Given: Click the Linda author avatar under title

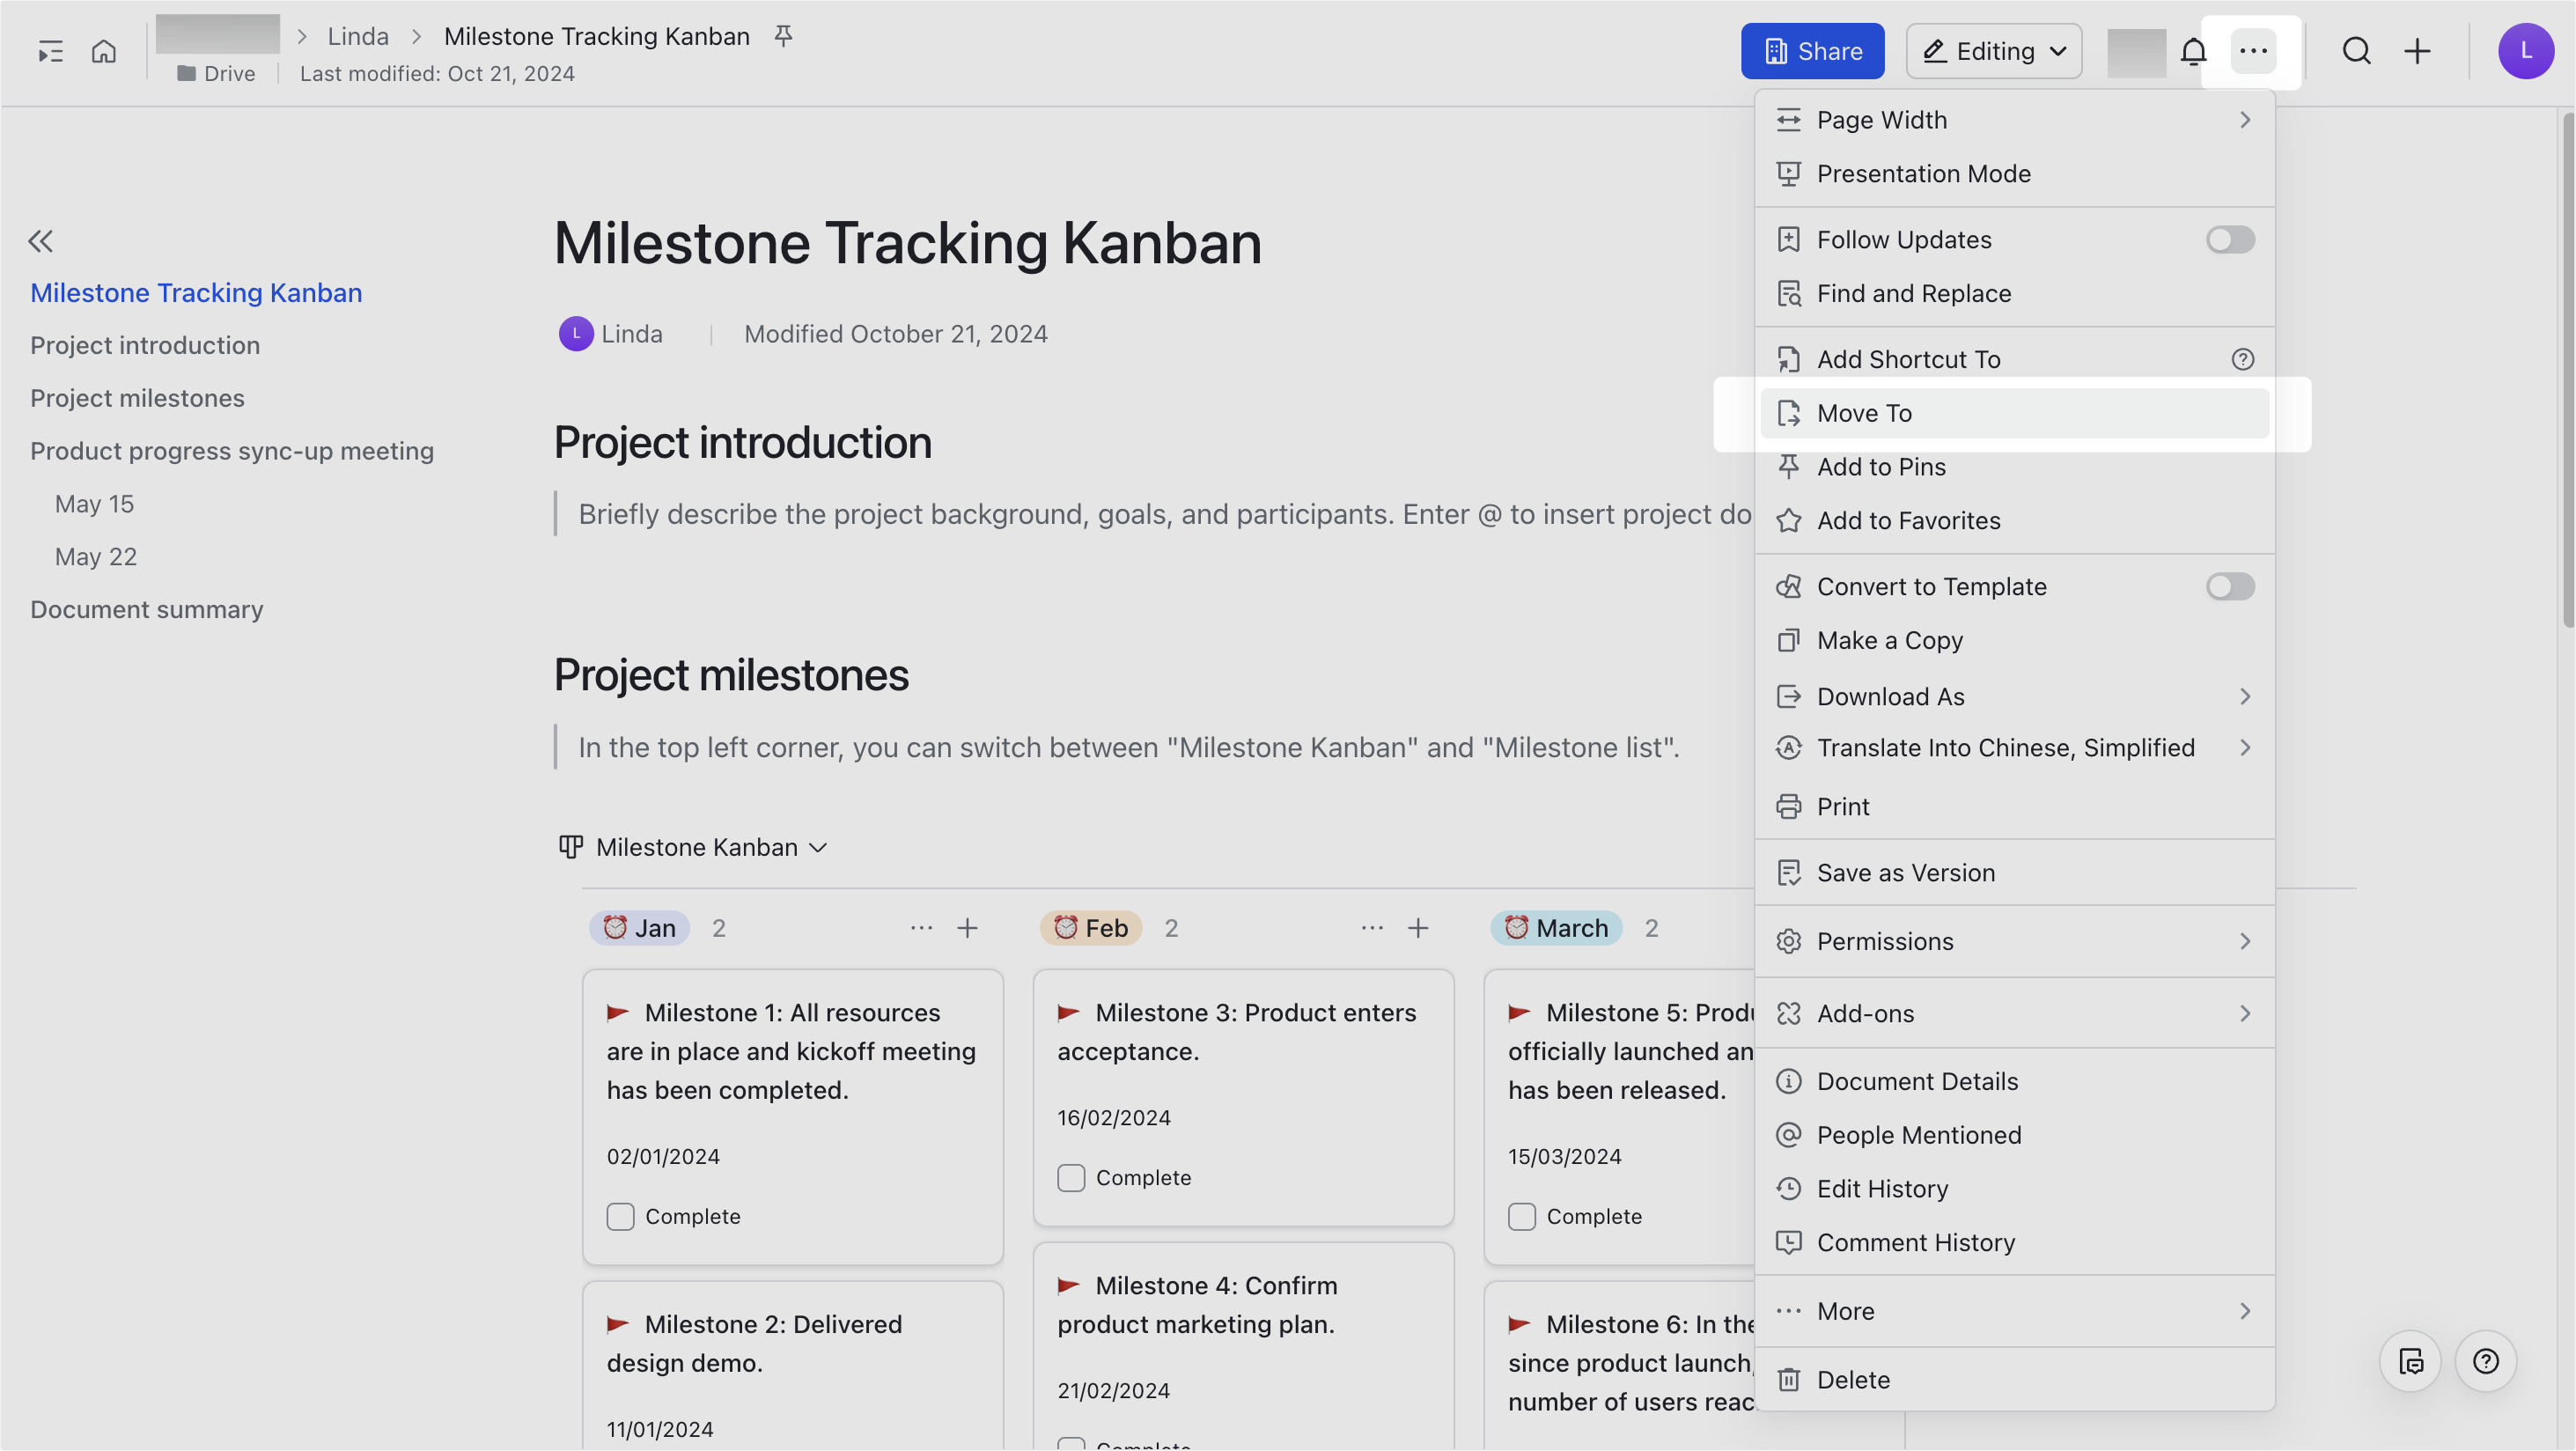Looking at the screenshot, I should click(x=576, y=334).
